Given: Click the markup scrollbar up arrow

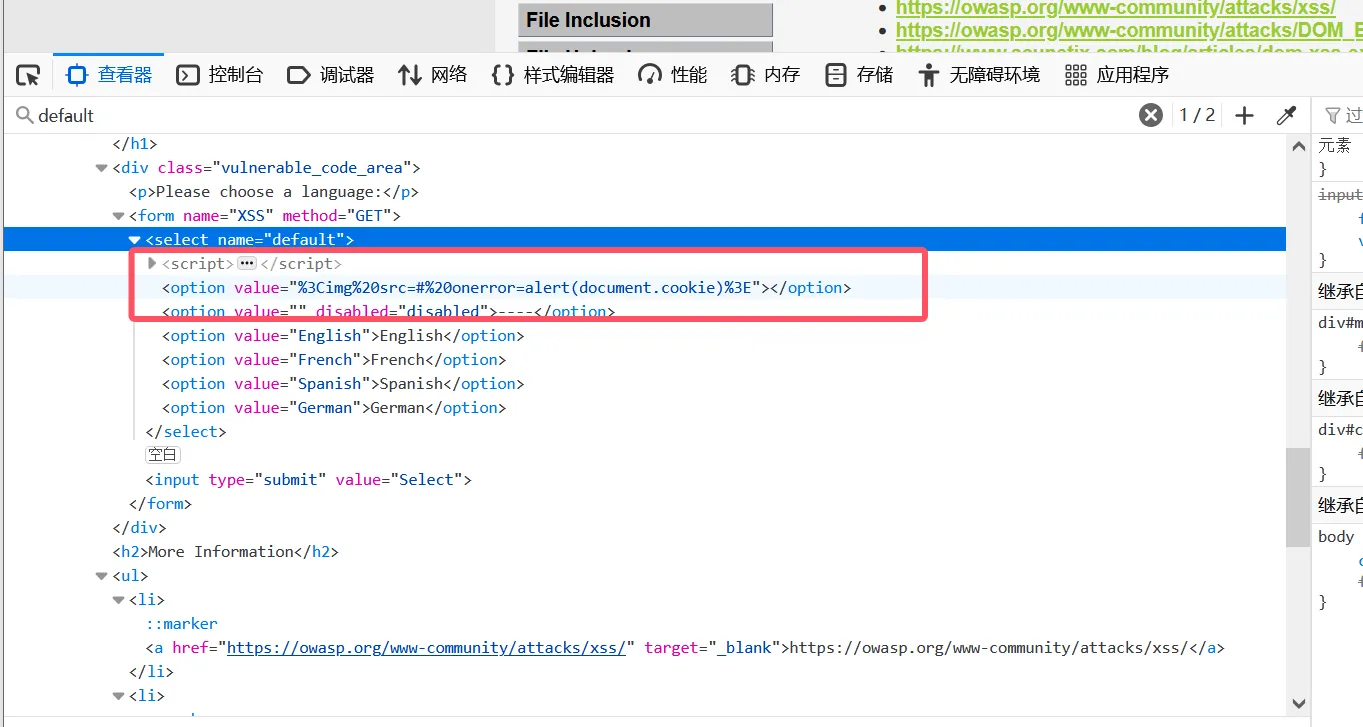Looking at the screenshot, I should pyautogui.click(x=1298, y=146).
